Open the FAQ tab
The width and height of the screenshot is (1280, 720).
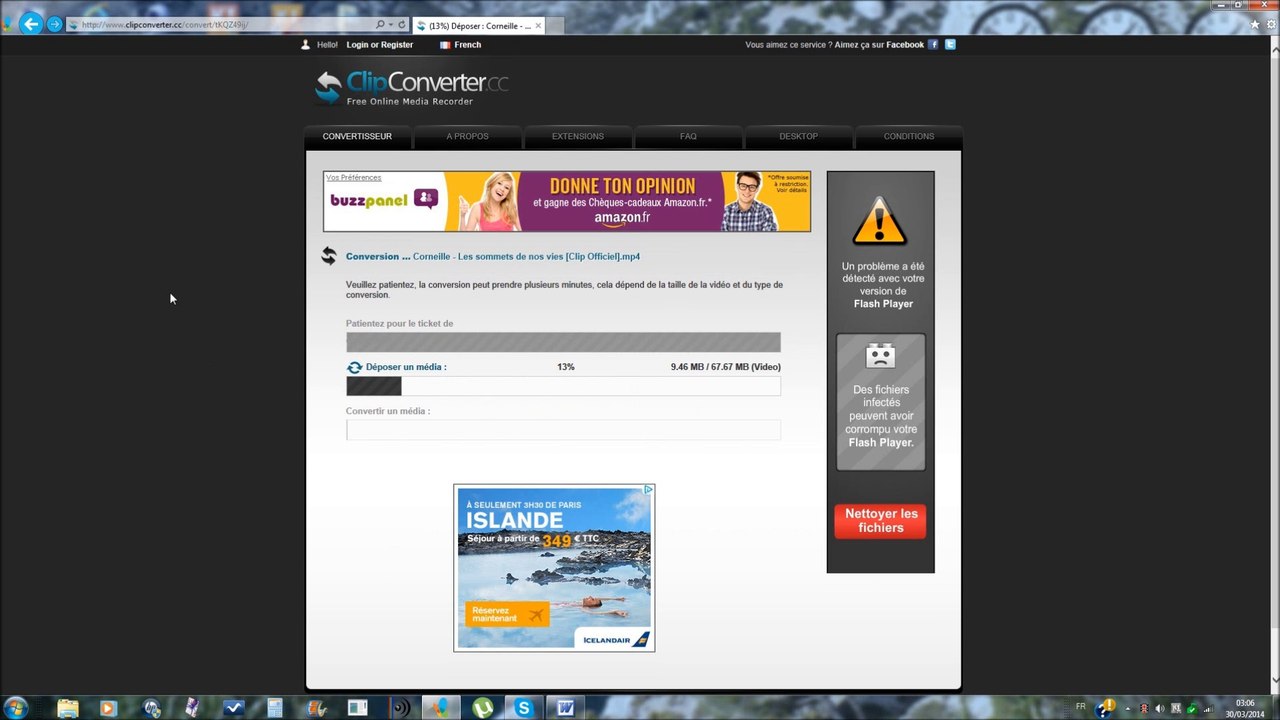688,136
